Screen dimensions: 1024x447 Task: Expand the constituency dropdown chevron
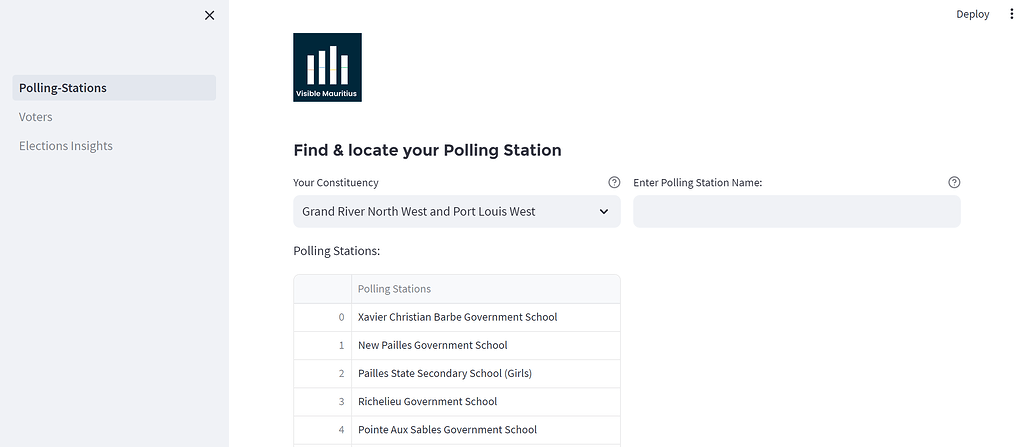[x=603, y=212]
